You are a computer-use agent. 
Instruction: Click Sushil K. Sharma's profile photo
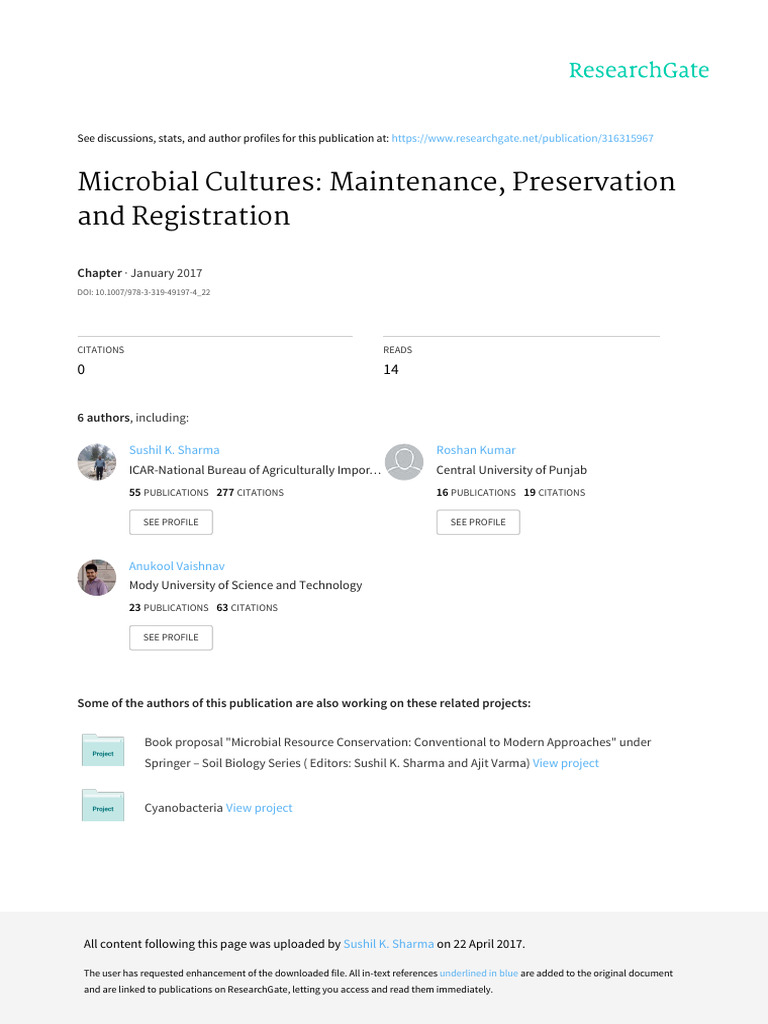click(97, 462)
